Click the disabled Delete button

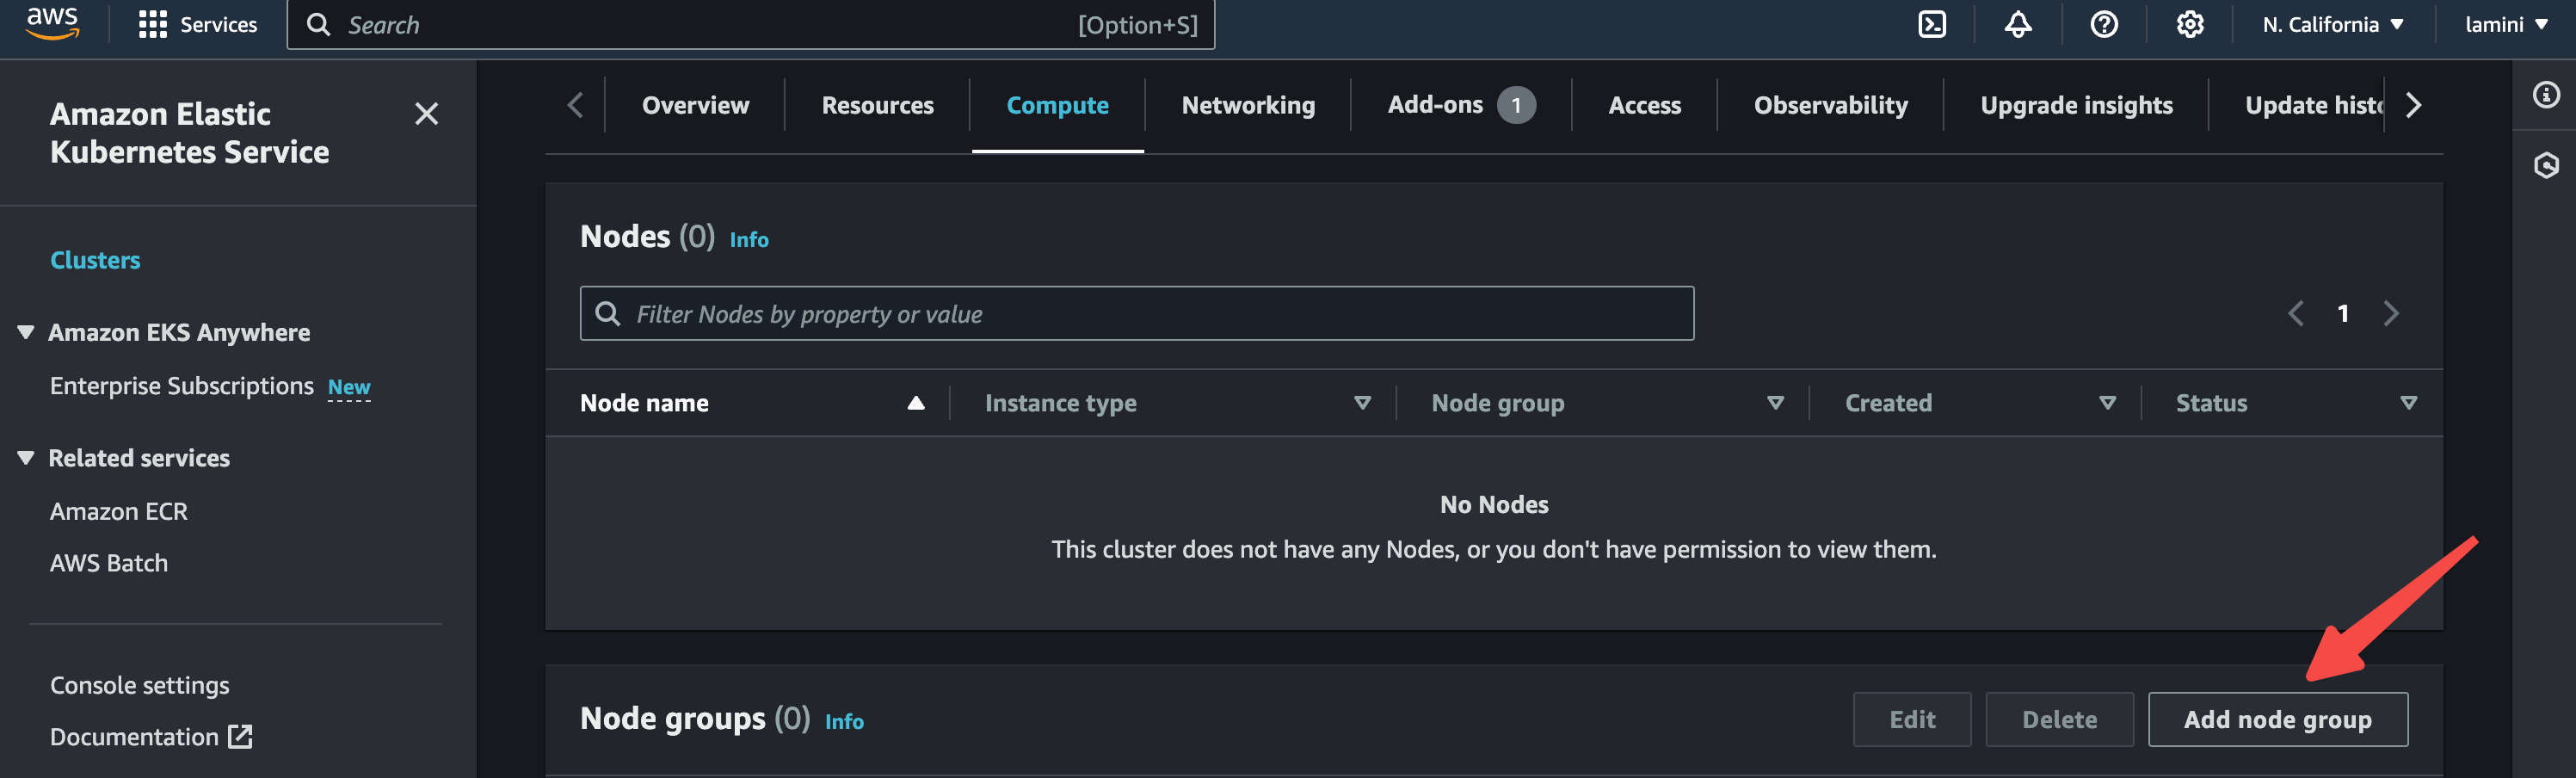(2059, 719)
